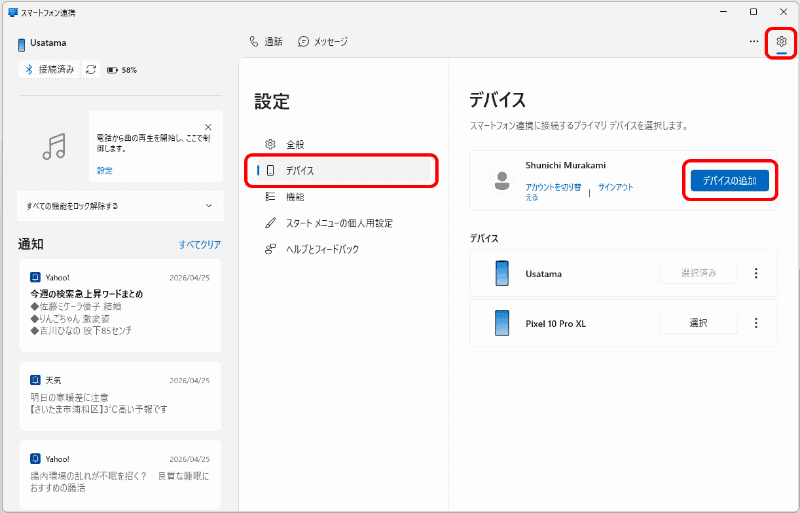Viewport: 800px width, 513px height.
Task: Click the music note icon
Action: 54,146
